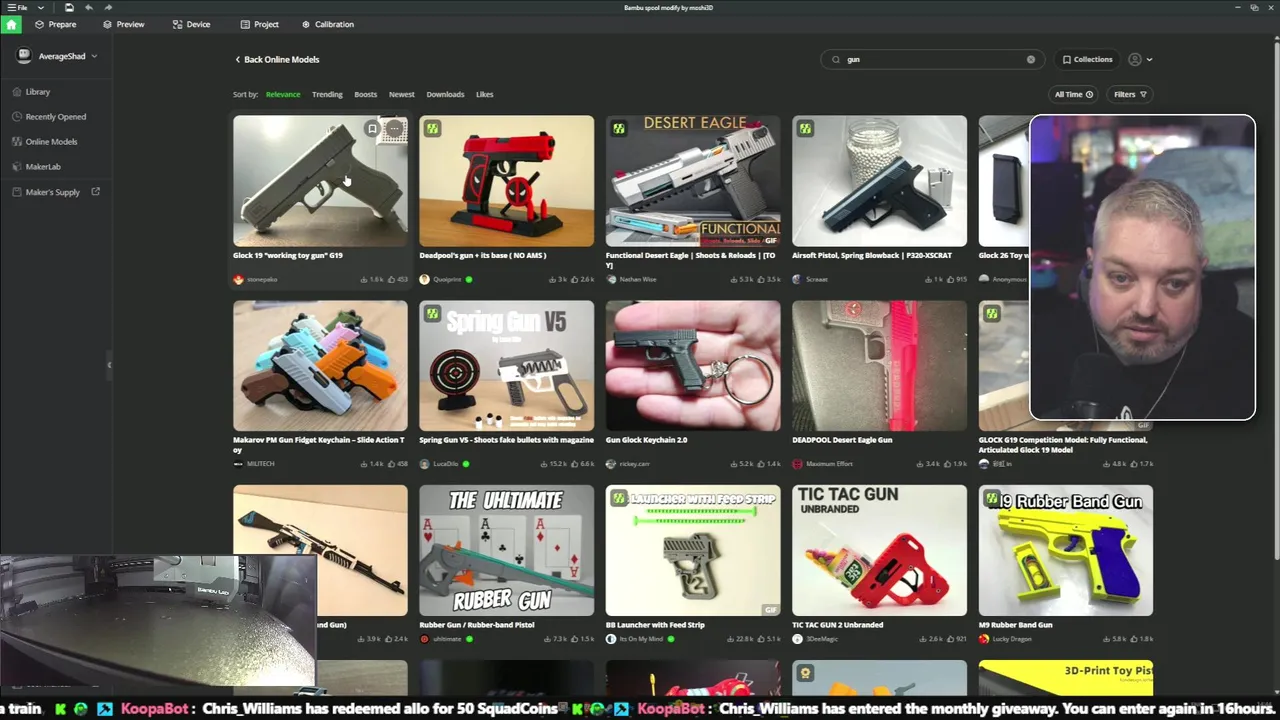Click the save disk icon
1280x720 pixels.
[x=69, y=8]
